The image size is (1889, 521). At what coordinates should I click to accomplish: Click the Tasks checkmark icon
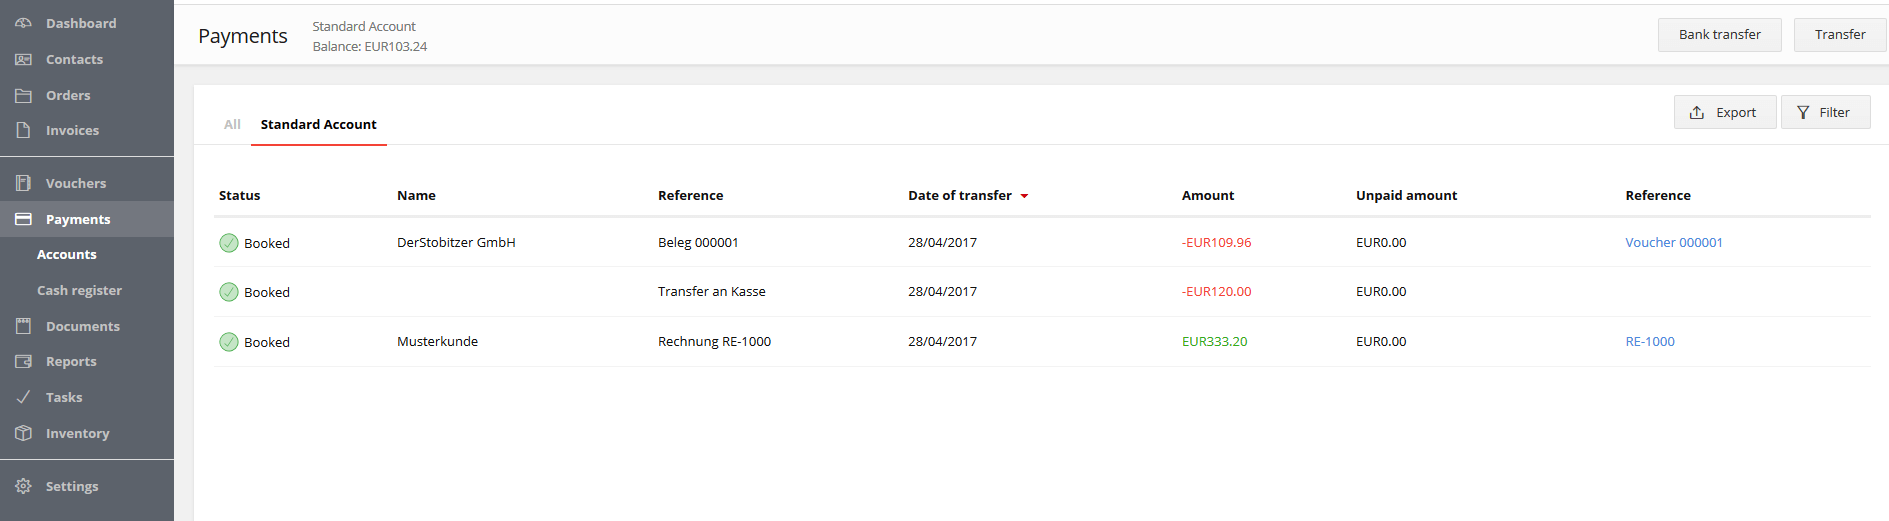23,397
